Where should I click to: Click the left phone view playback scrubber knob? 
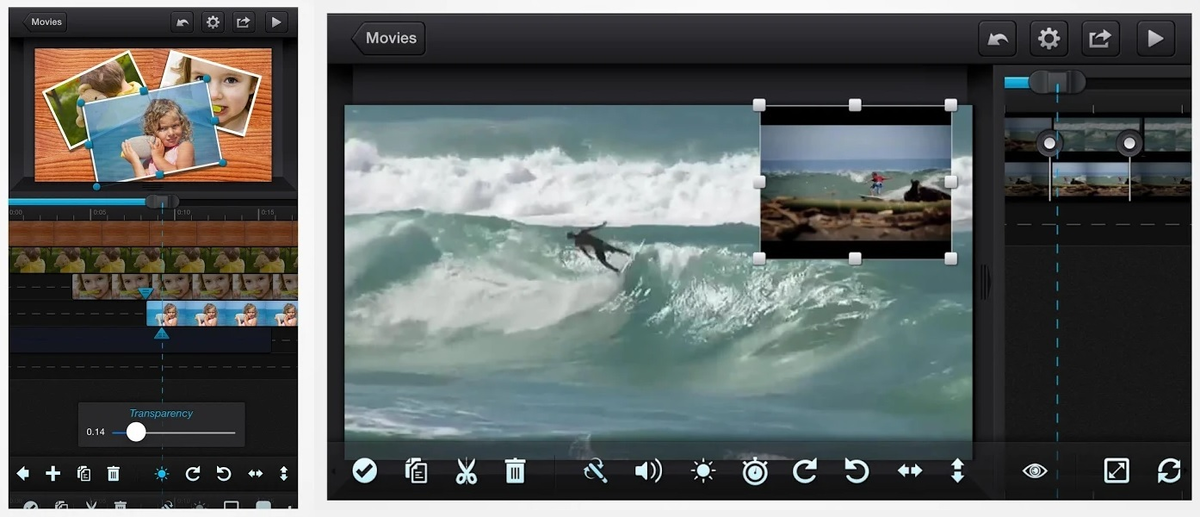161,201
